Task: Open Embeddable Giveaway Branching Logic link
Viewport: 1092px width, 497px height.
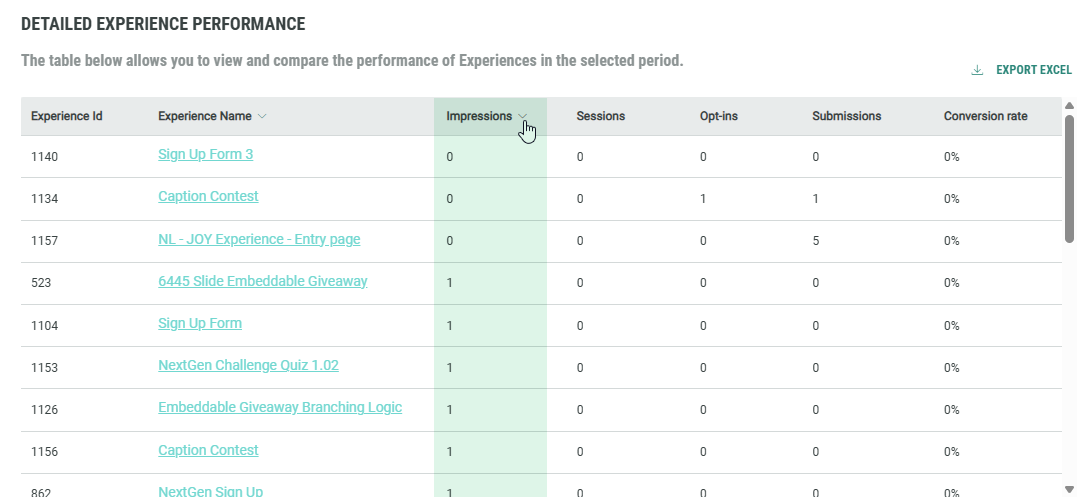Action: 280,407
